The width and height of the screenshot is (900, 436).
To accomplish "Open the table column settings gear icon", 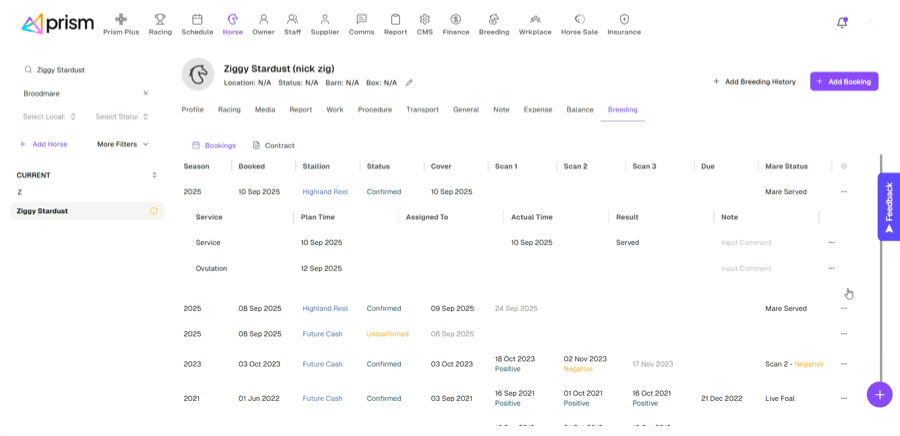I will coord(844,166).
